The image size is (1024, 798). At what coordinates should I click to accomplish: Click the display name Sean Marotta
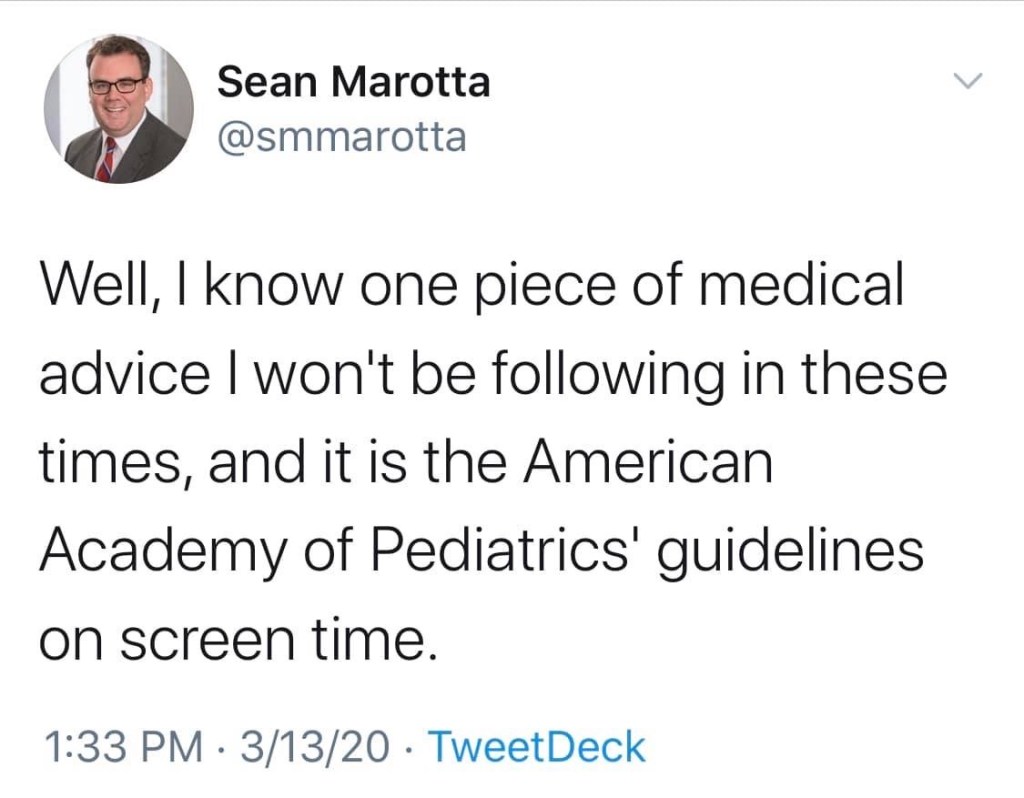point(354,81)
